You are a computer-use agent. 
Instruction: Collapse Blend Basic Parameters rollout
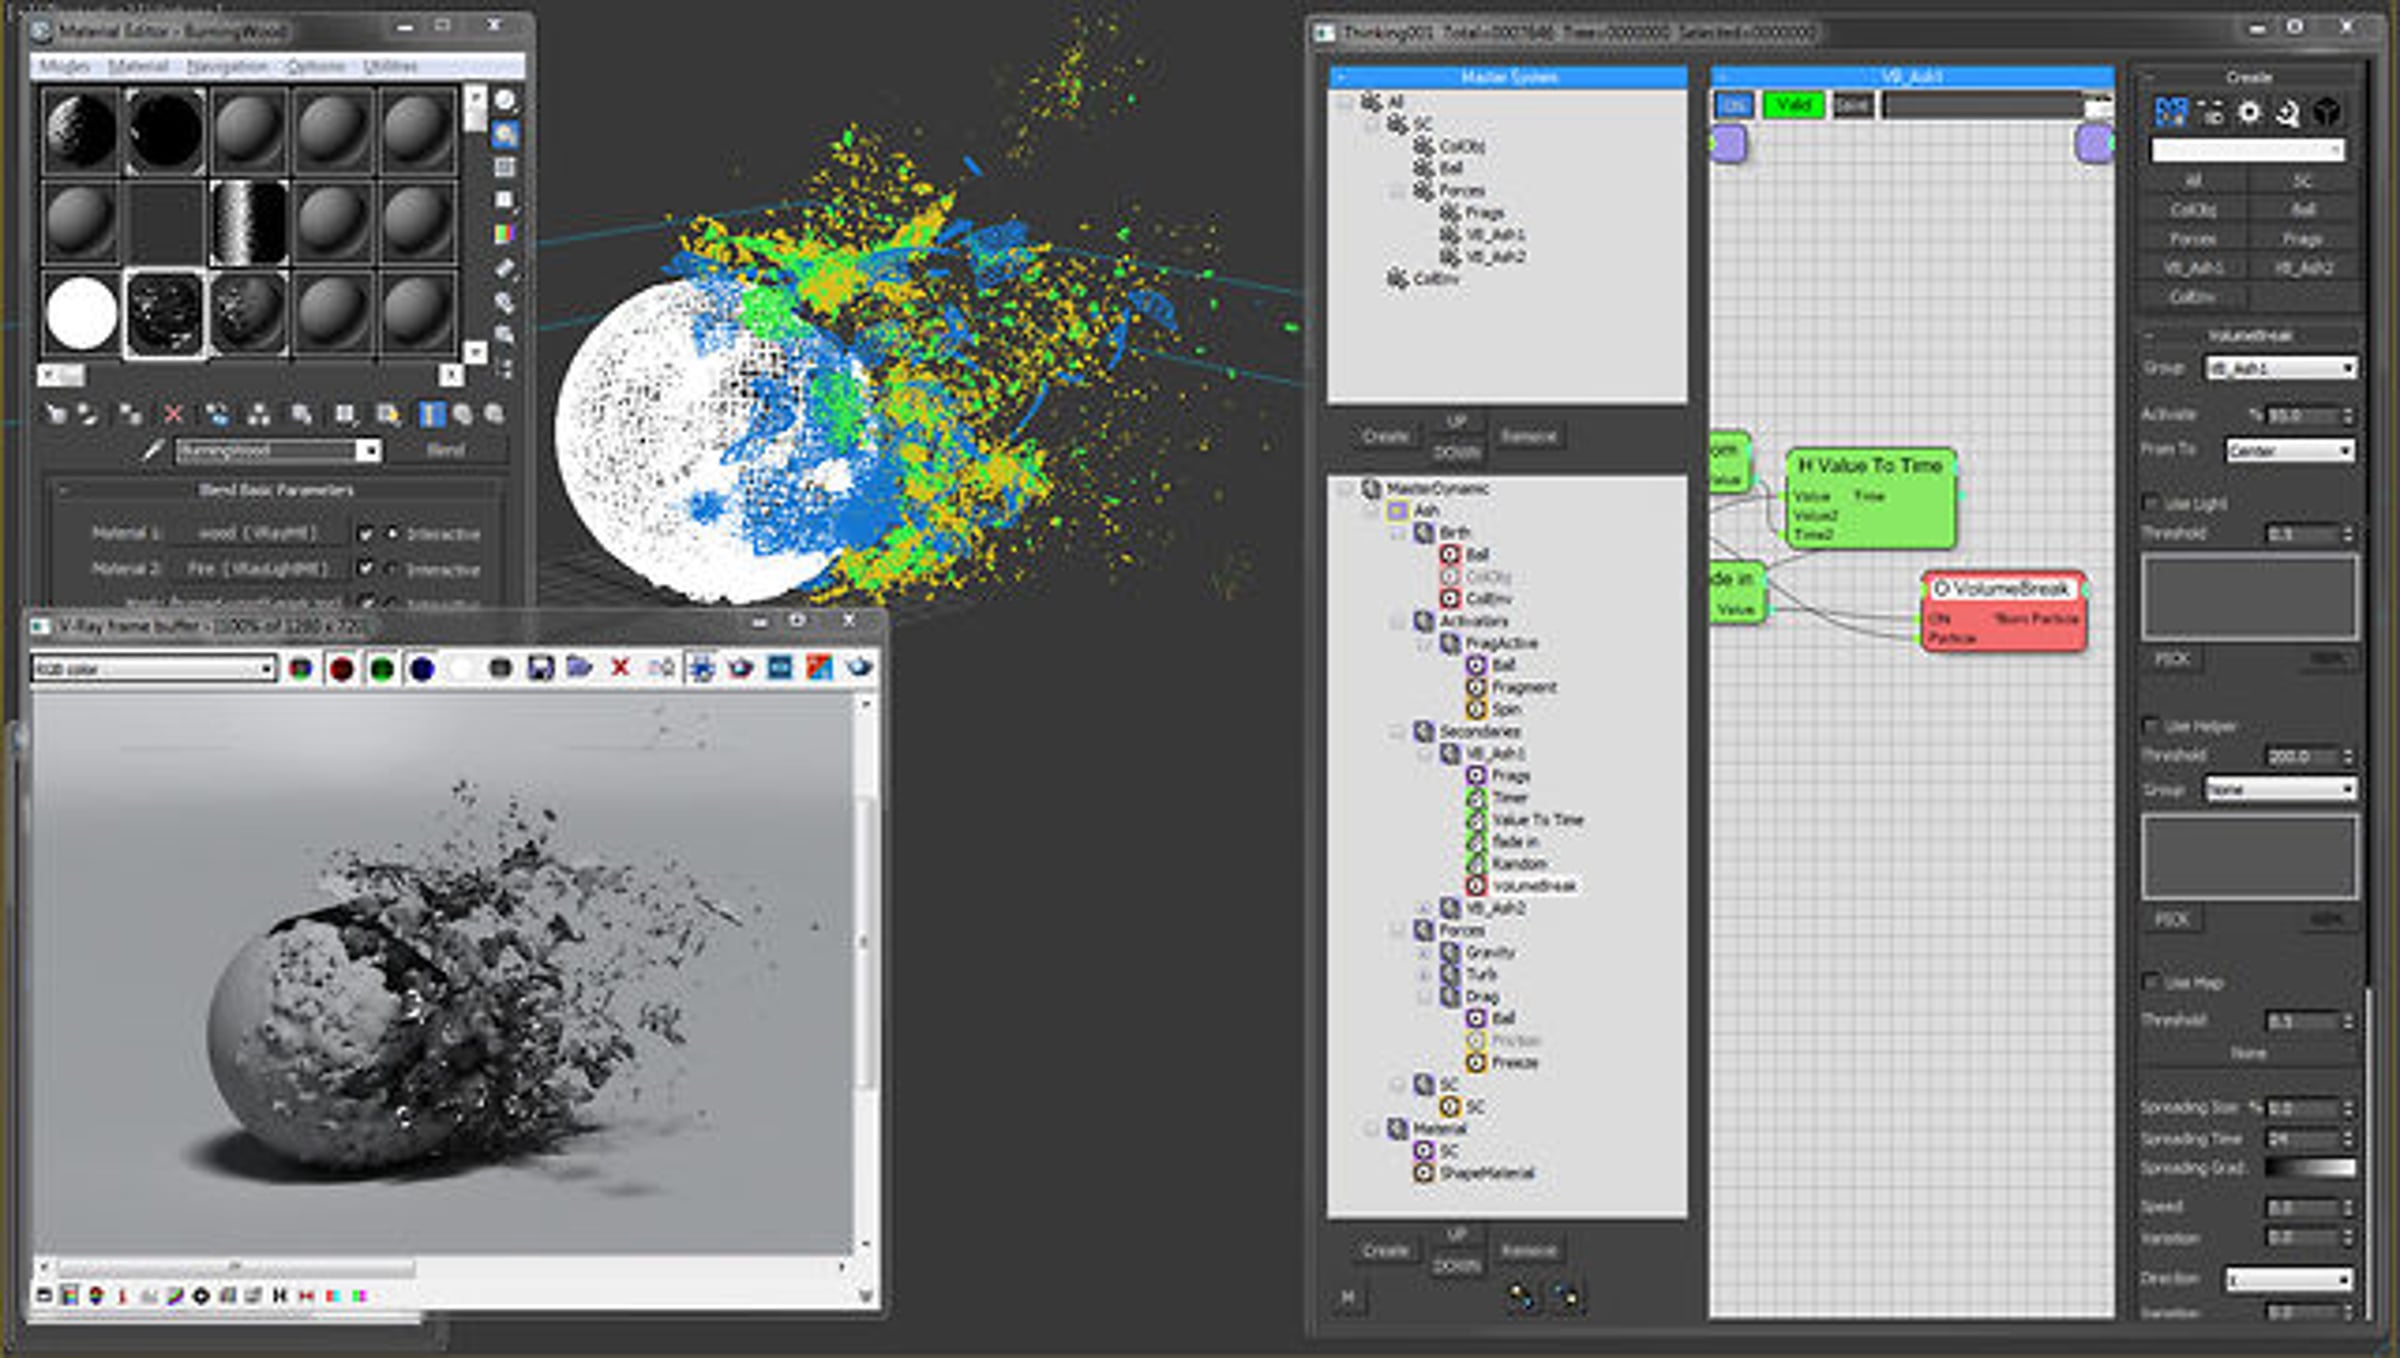point(63,490)
